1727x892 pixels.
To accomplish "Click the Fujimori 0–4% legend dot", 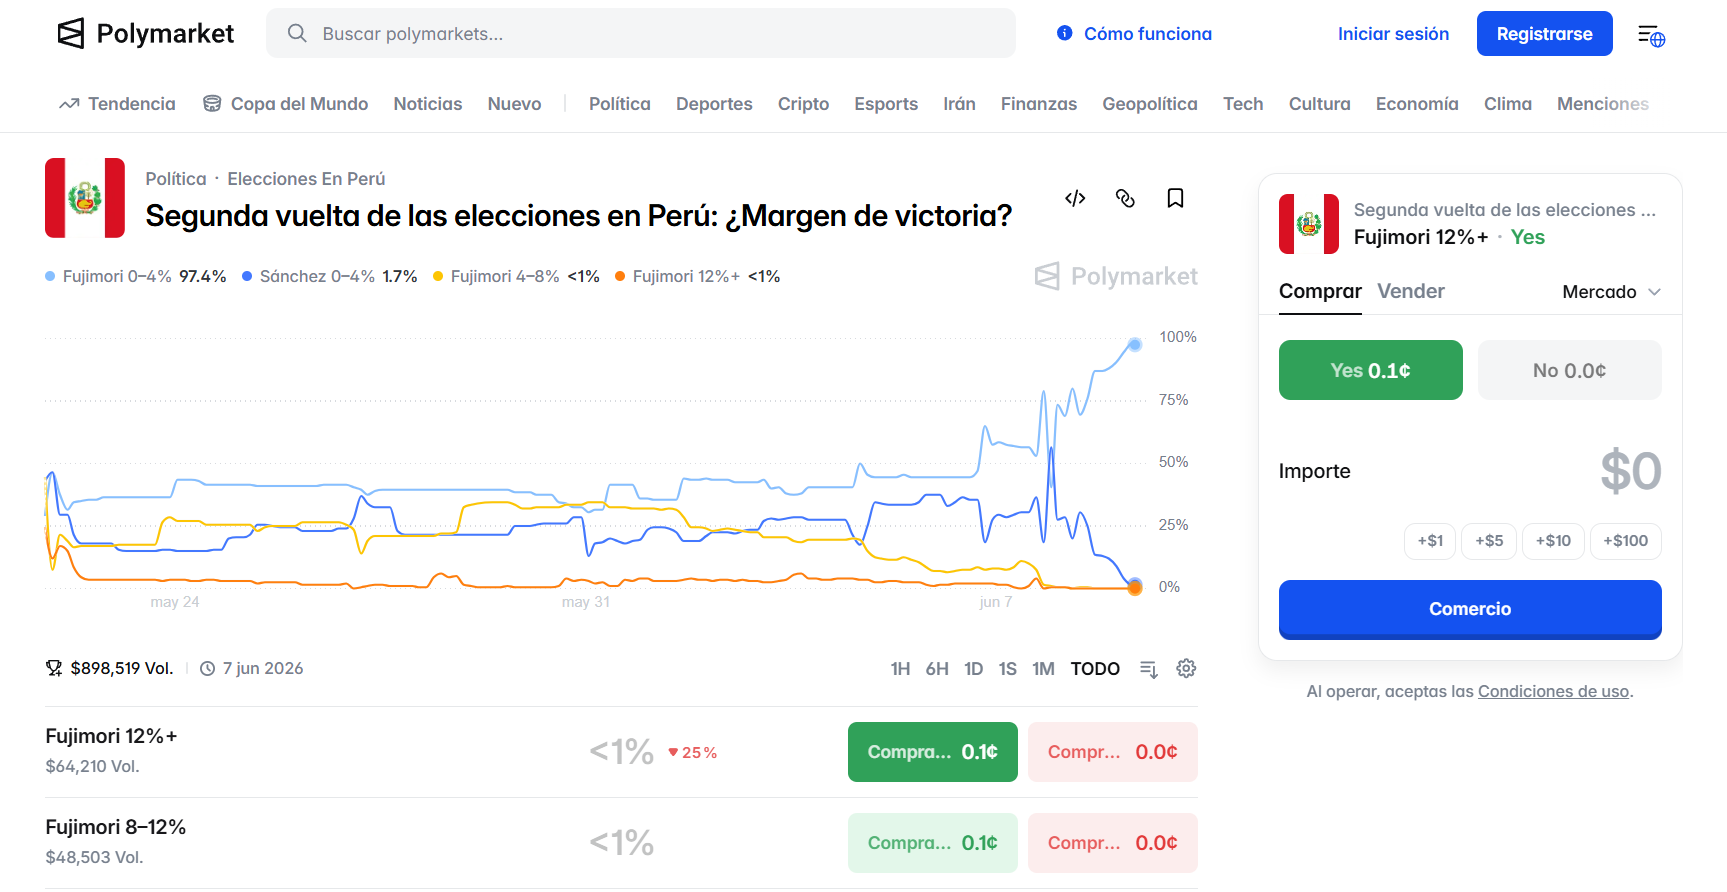I will tap(50, 276).
